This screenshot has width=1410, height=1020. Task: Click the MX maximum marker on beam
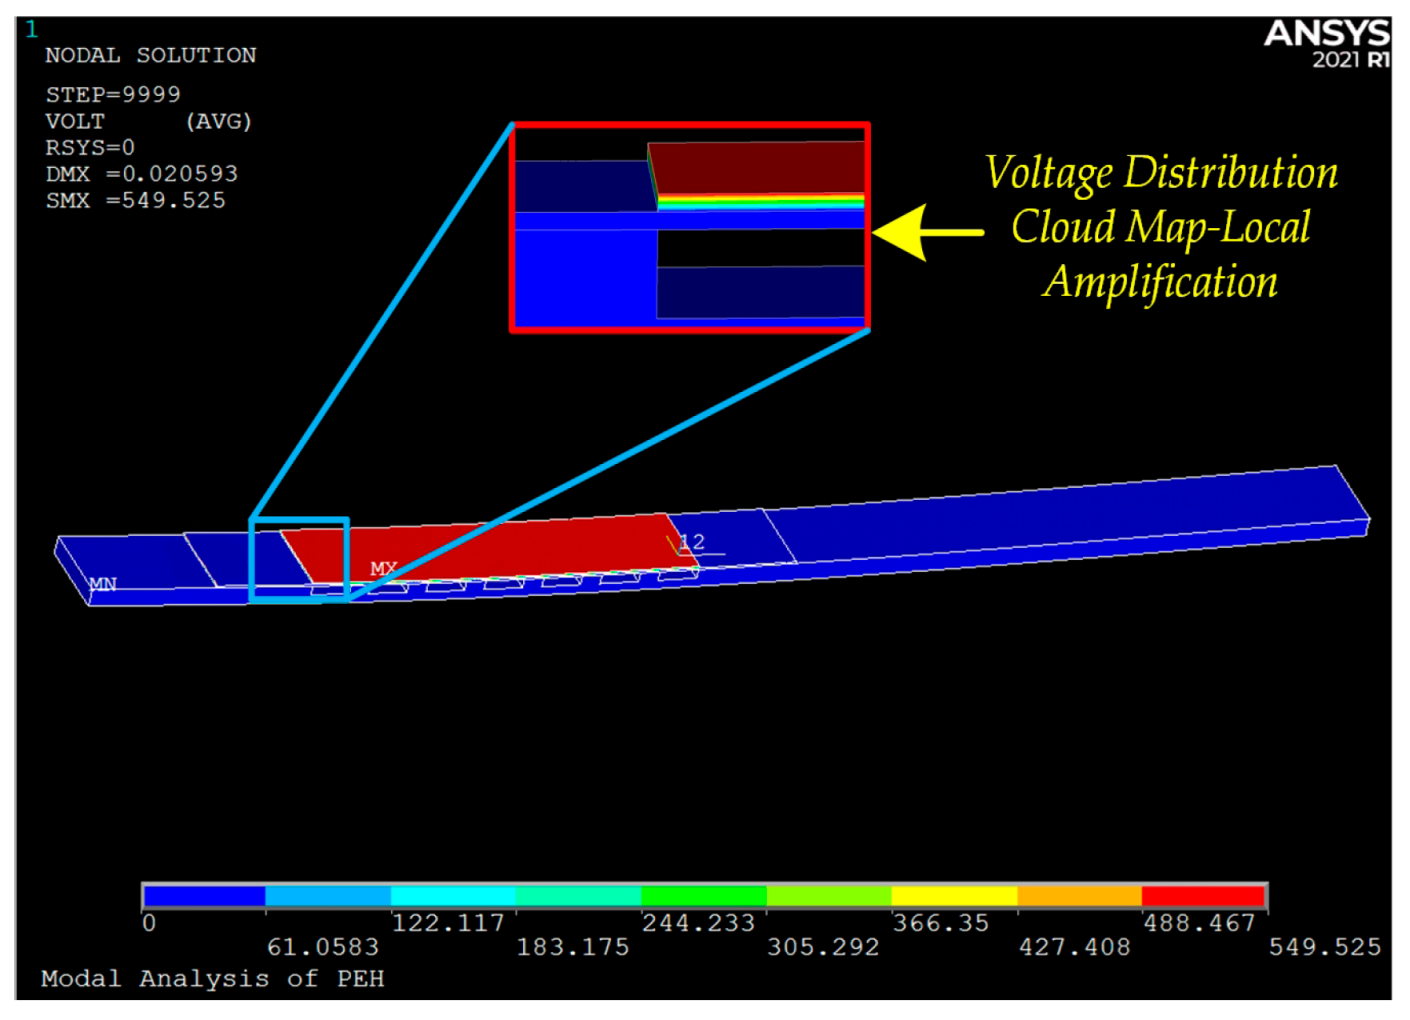tap(384, 568)
